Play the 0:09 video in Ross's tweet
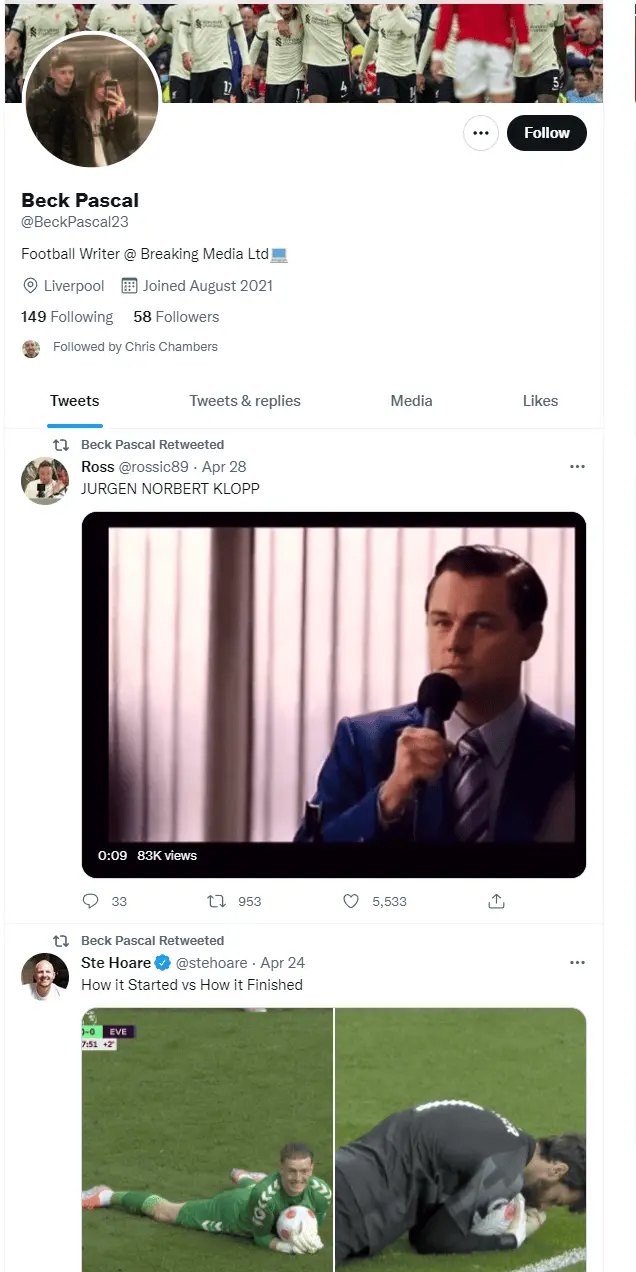 pyautogui.click(x=333, y=695)
